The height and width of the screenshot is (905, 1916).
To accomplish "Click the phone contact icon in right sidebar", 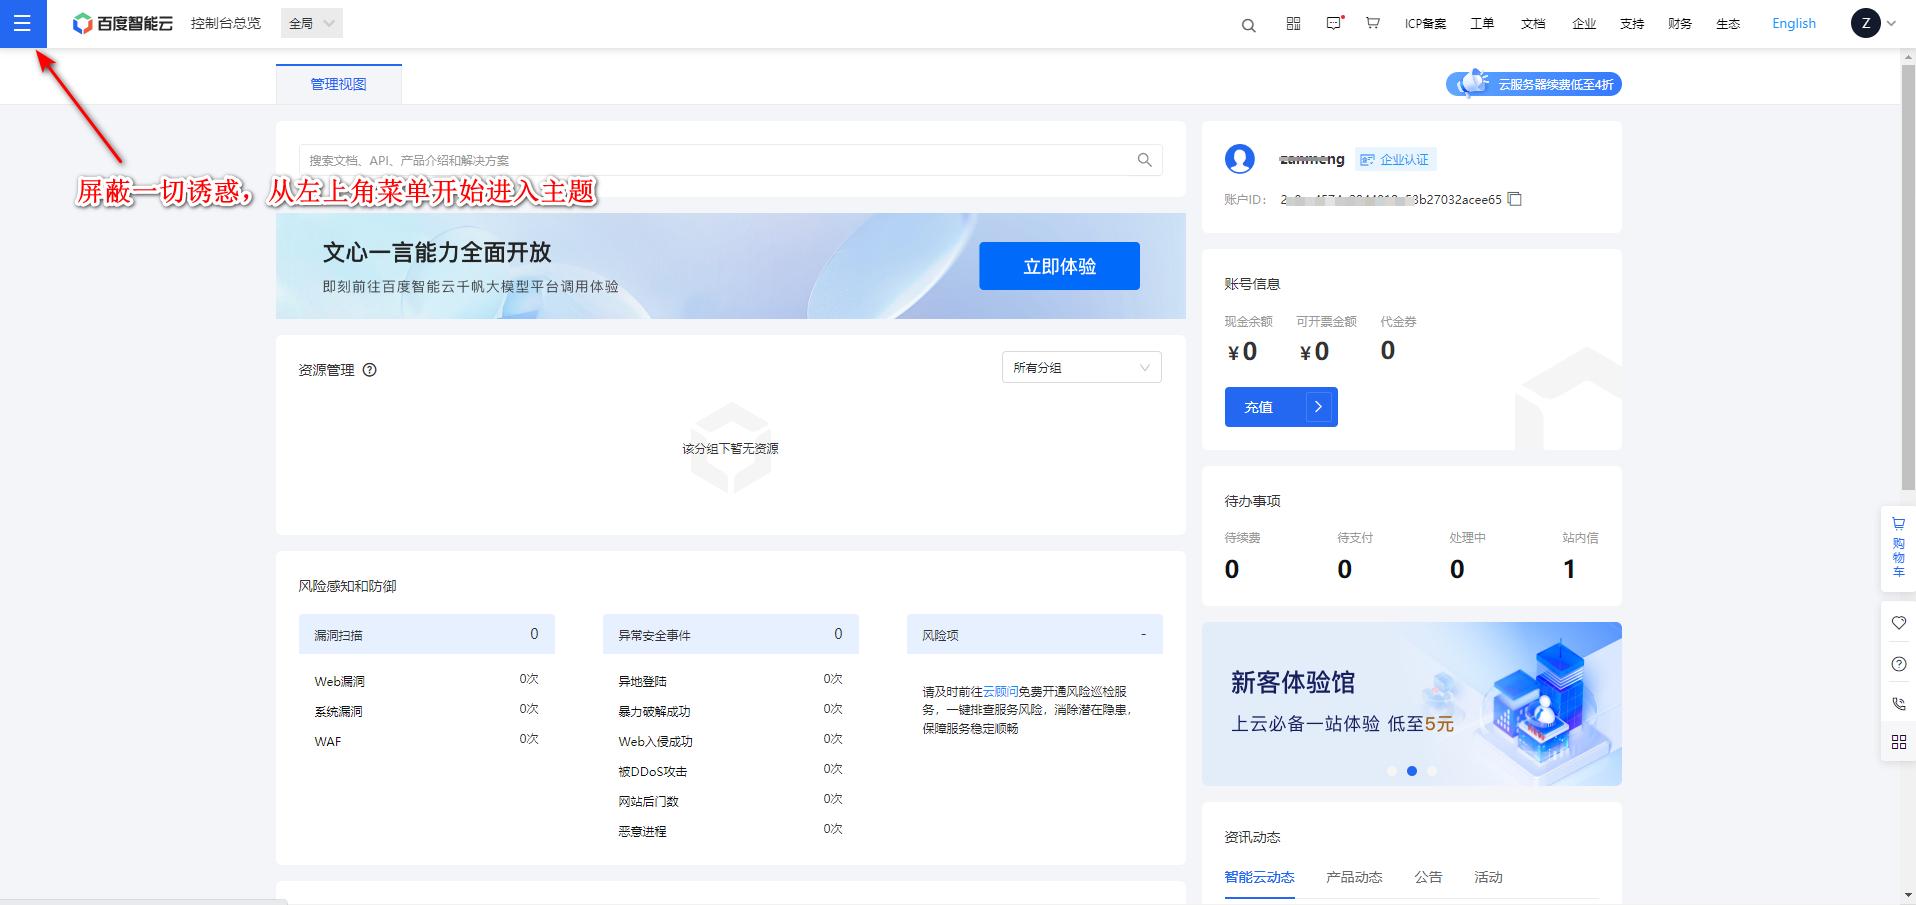I will [x=1898, y=703].
